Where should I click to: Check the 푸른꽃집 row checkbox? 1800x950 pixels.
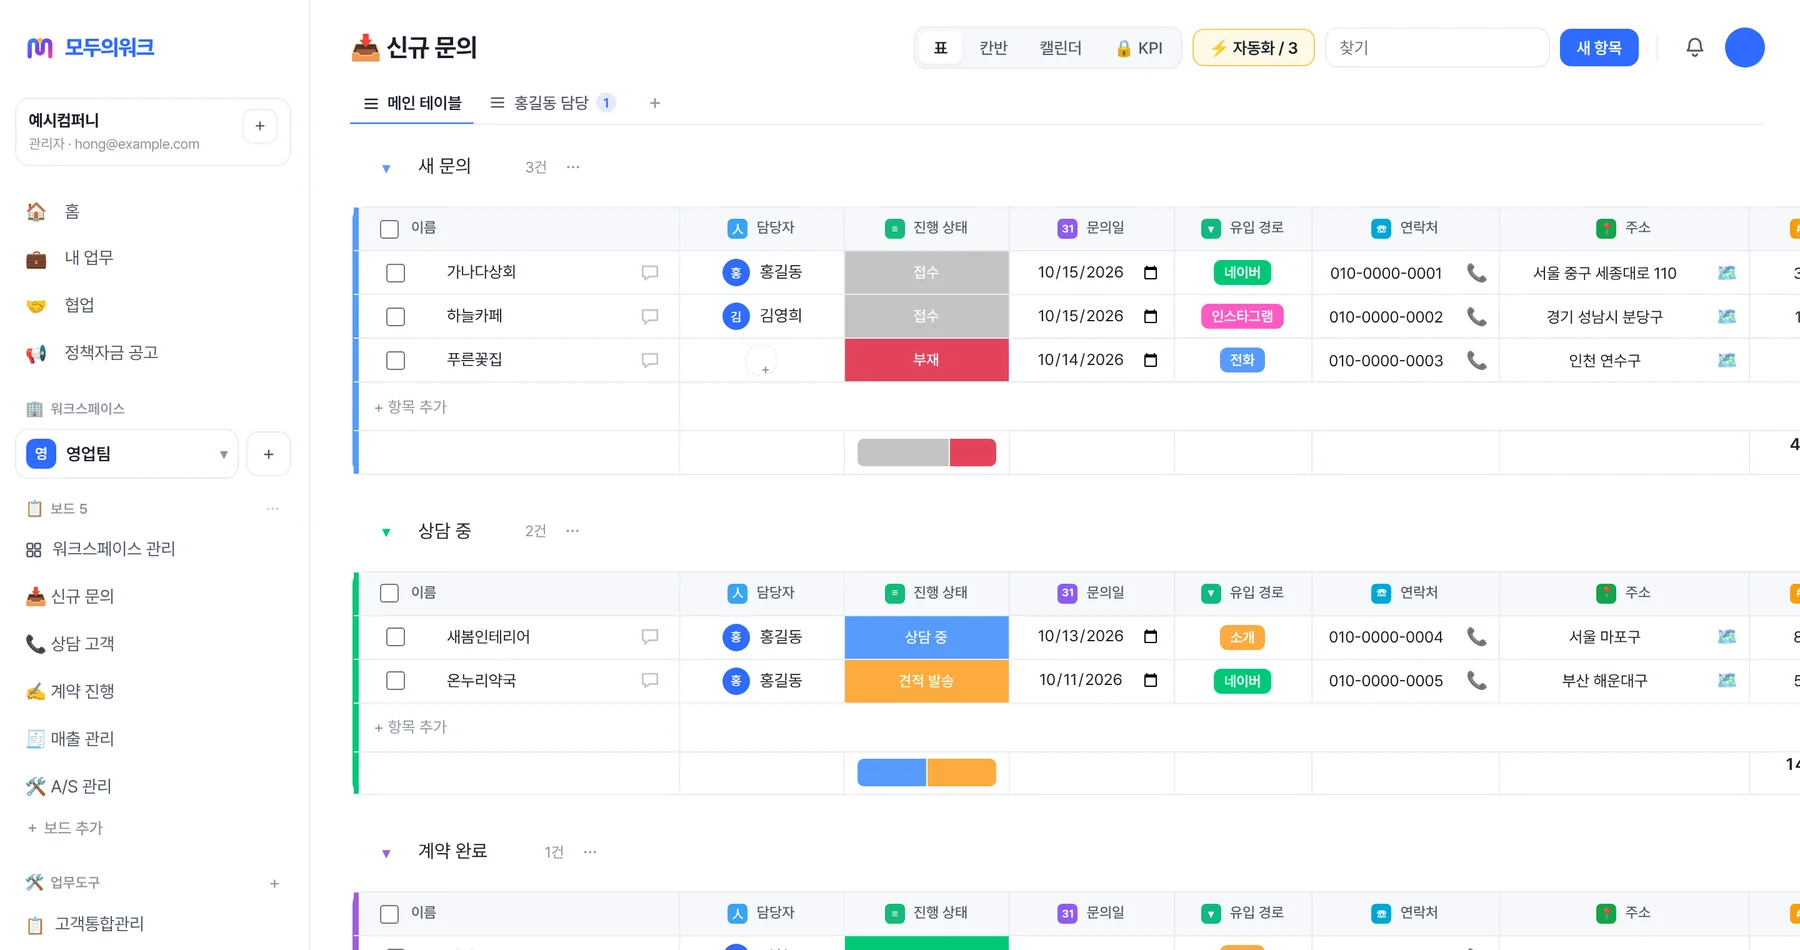click(x=396, y=360)
